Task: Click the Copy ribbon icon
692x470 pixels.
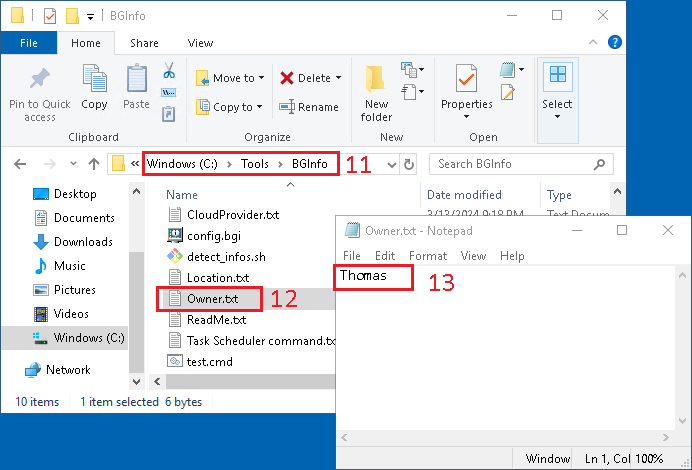Action: 94,78
